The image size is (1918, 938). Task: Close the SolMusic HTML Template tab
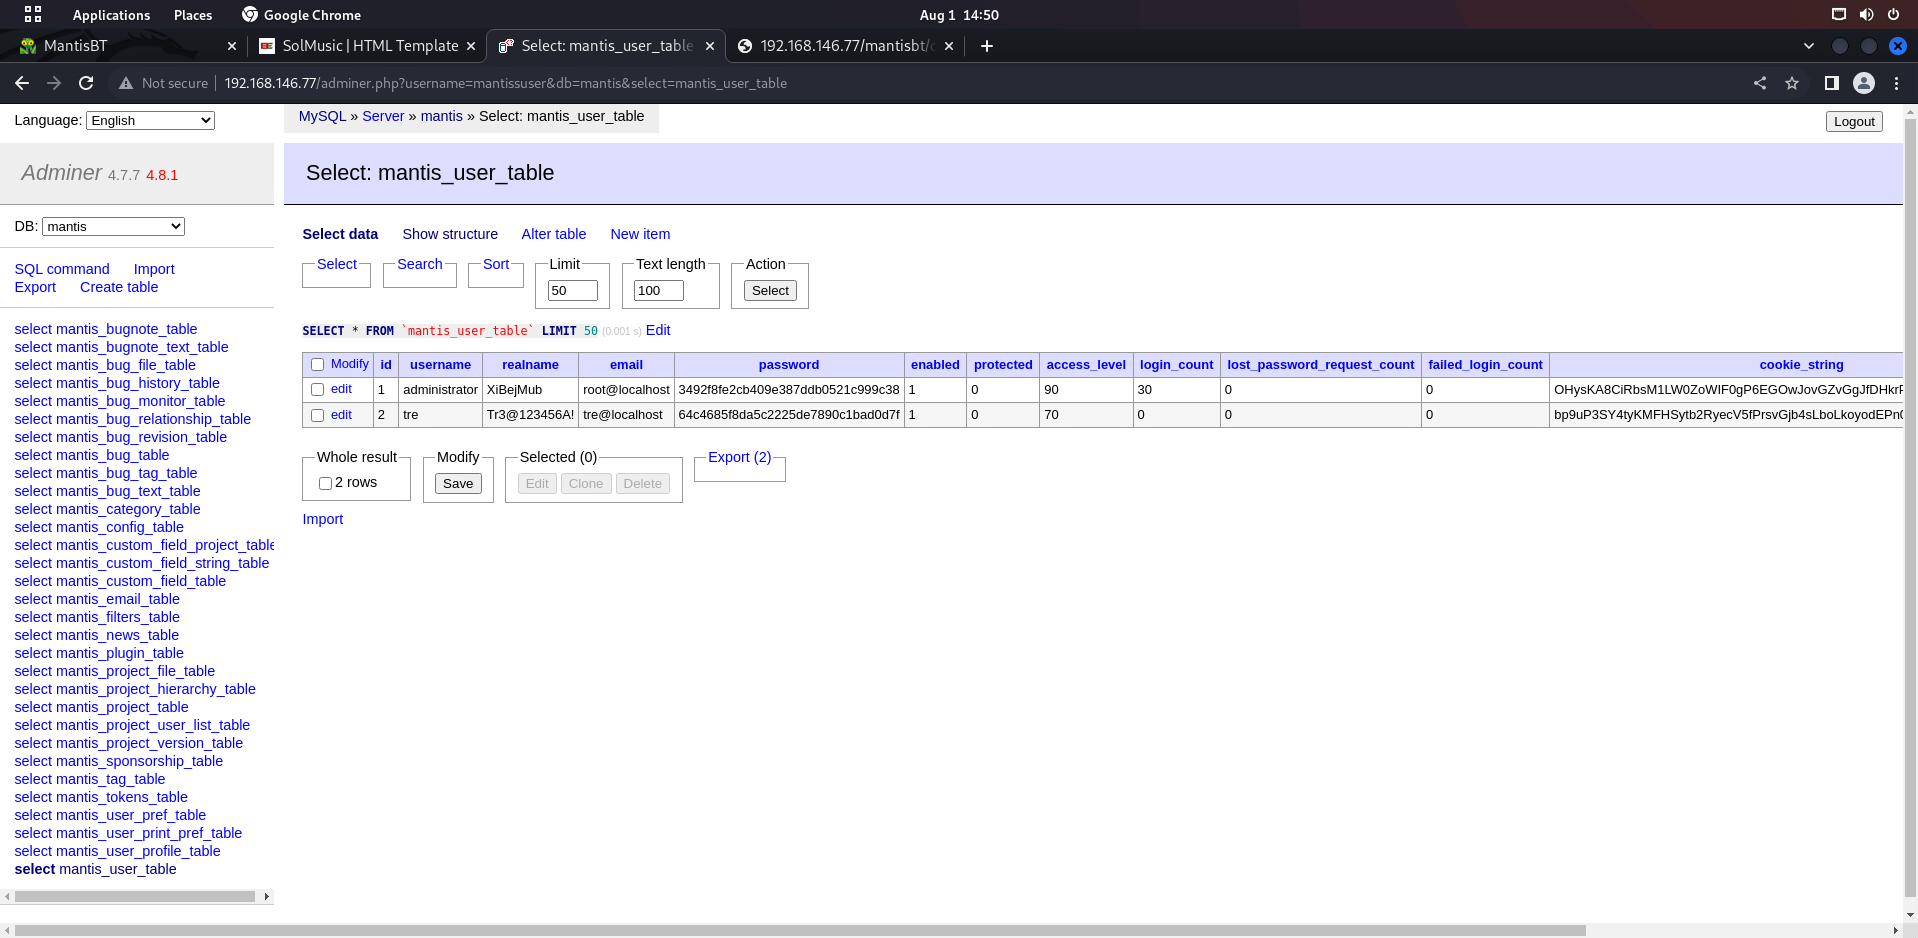point(471,46)
